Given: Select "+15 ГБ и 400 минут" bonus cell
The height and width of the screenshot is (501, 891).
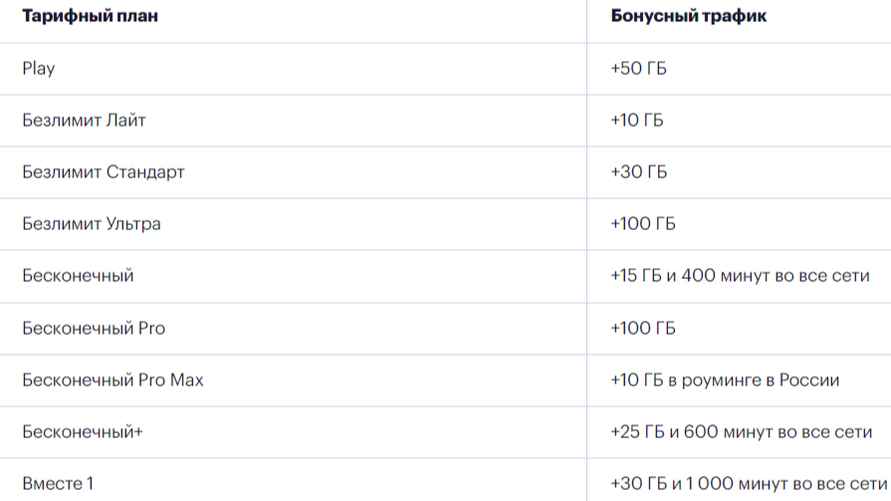Looking at the screenshot, I should click(733, 276).
